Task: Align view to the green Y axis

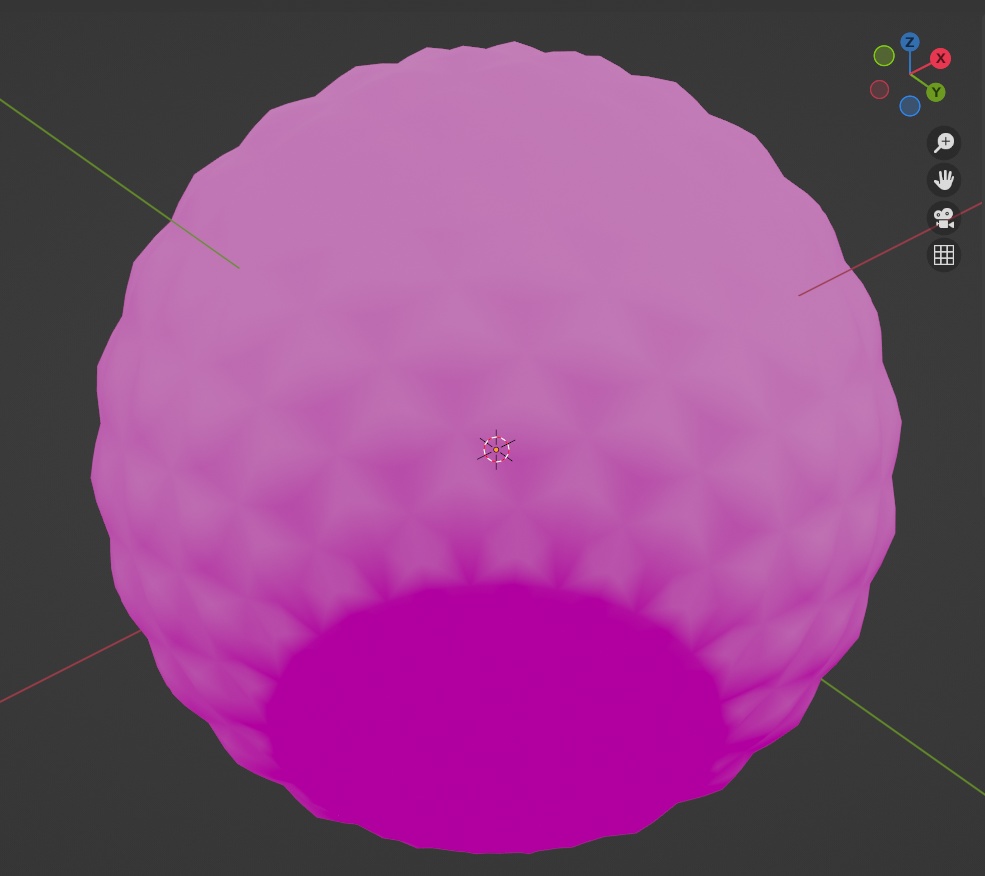Action: pos(936,92)
